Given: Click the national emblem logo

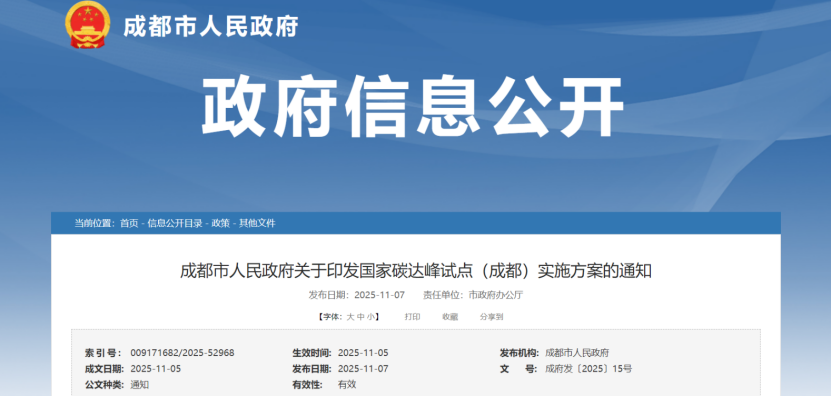Looking at the screenshot, I should coord(88,25).
